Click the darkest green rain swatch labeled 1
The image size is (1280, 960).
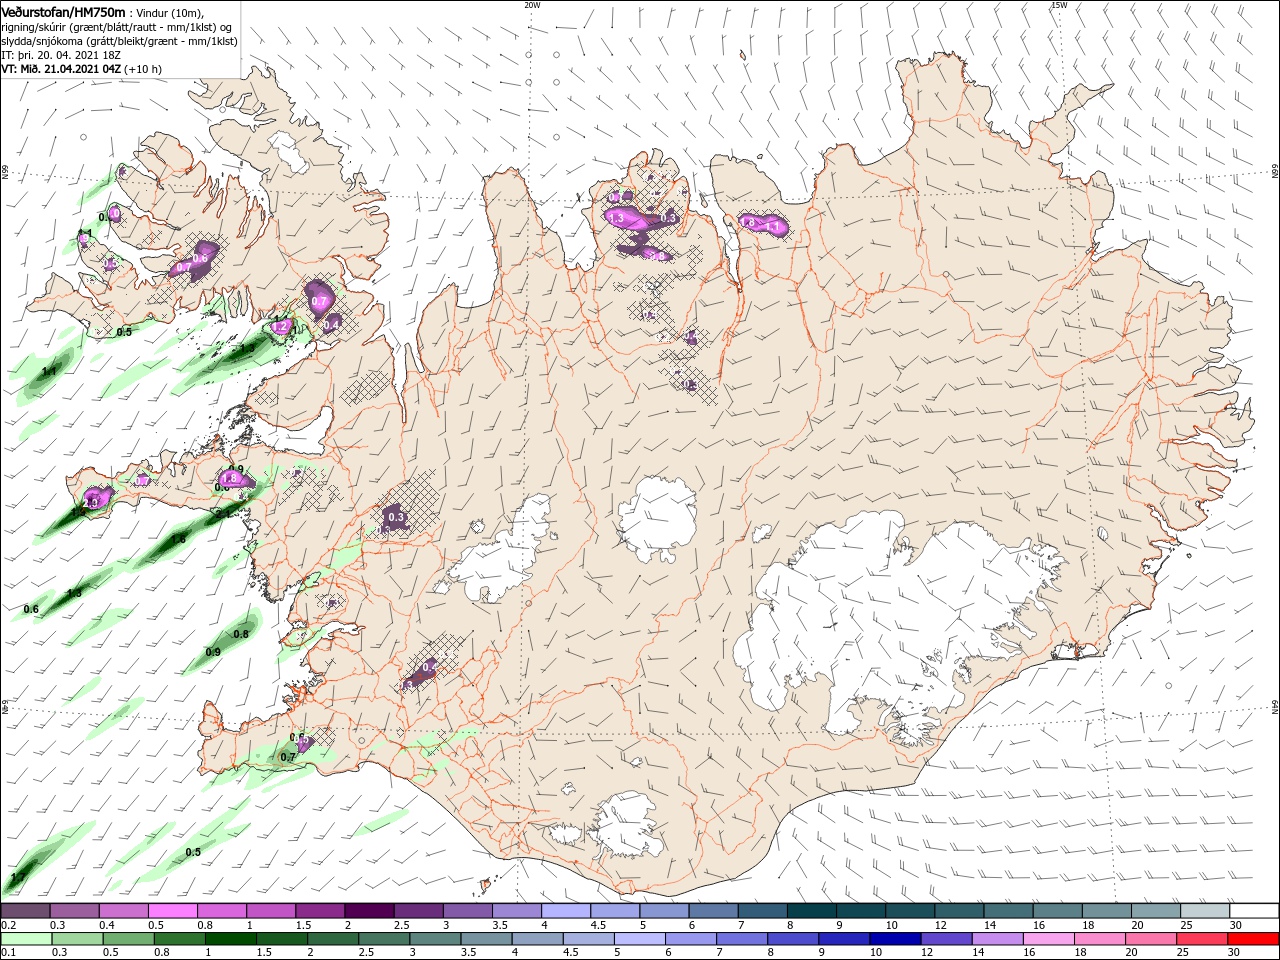coord(230,938)
